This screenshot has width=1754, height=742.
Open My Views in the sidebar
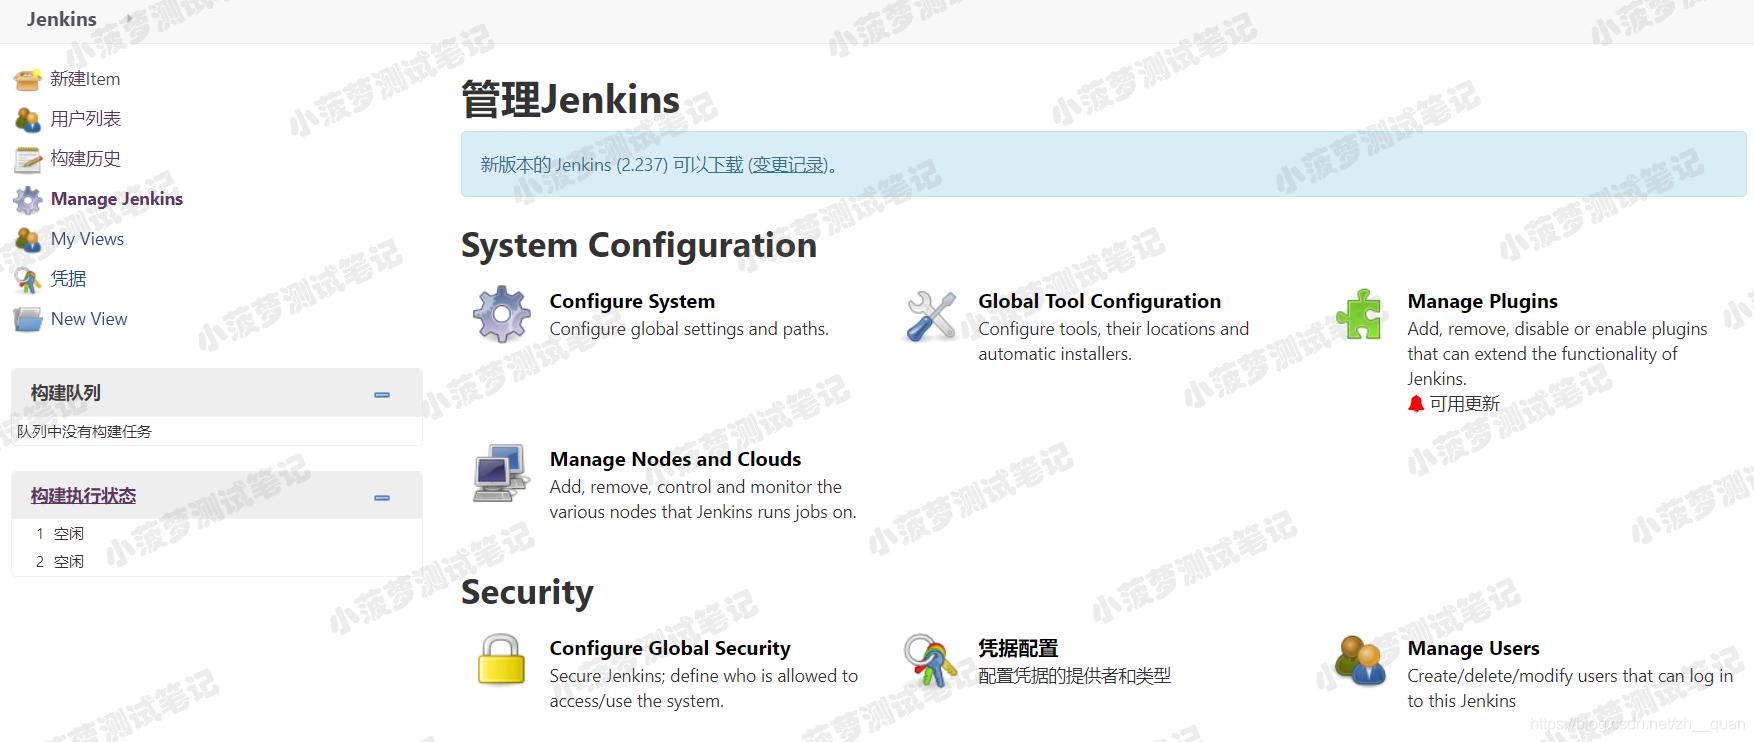click(87, 239)
